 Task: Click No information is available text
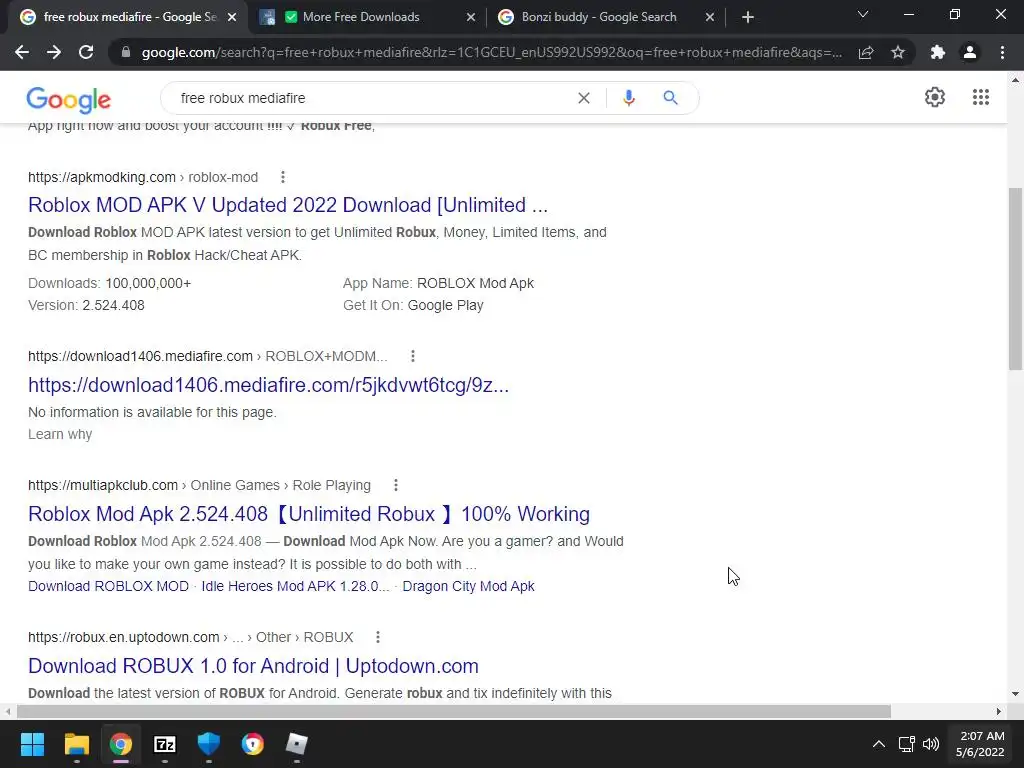point(152,412)
